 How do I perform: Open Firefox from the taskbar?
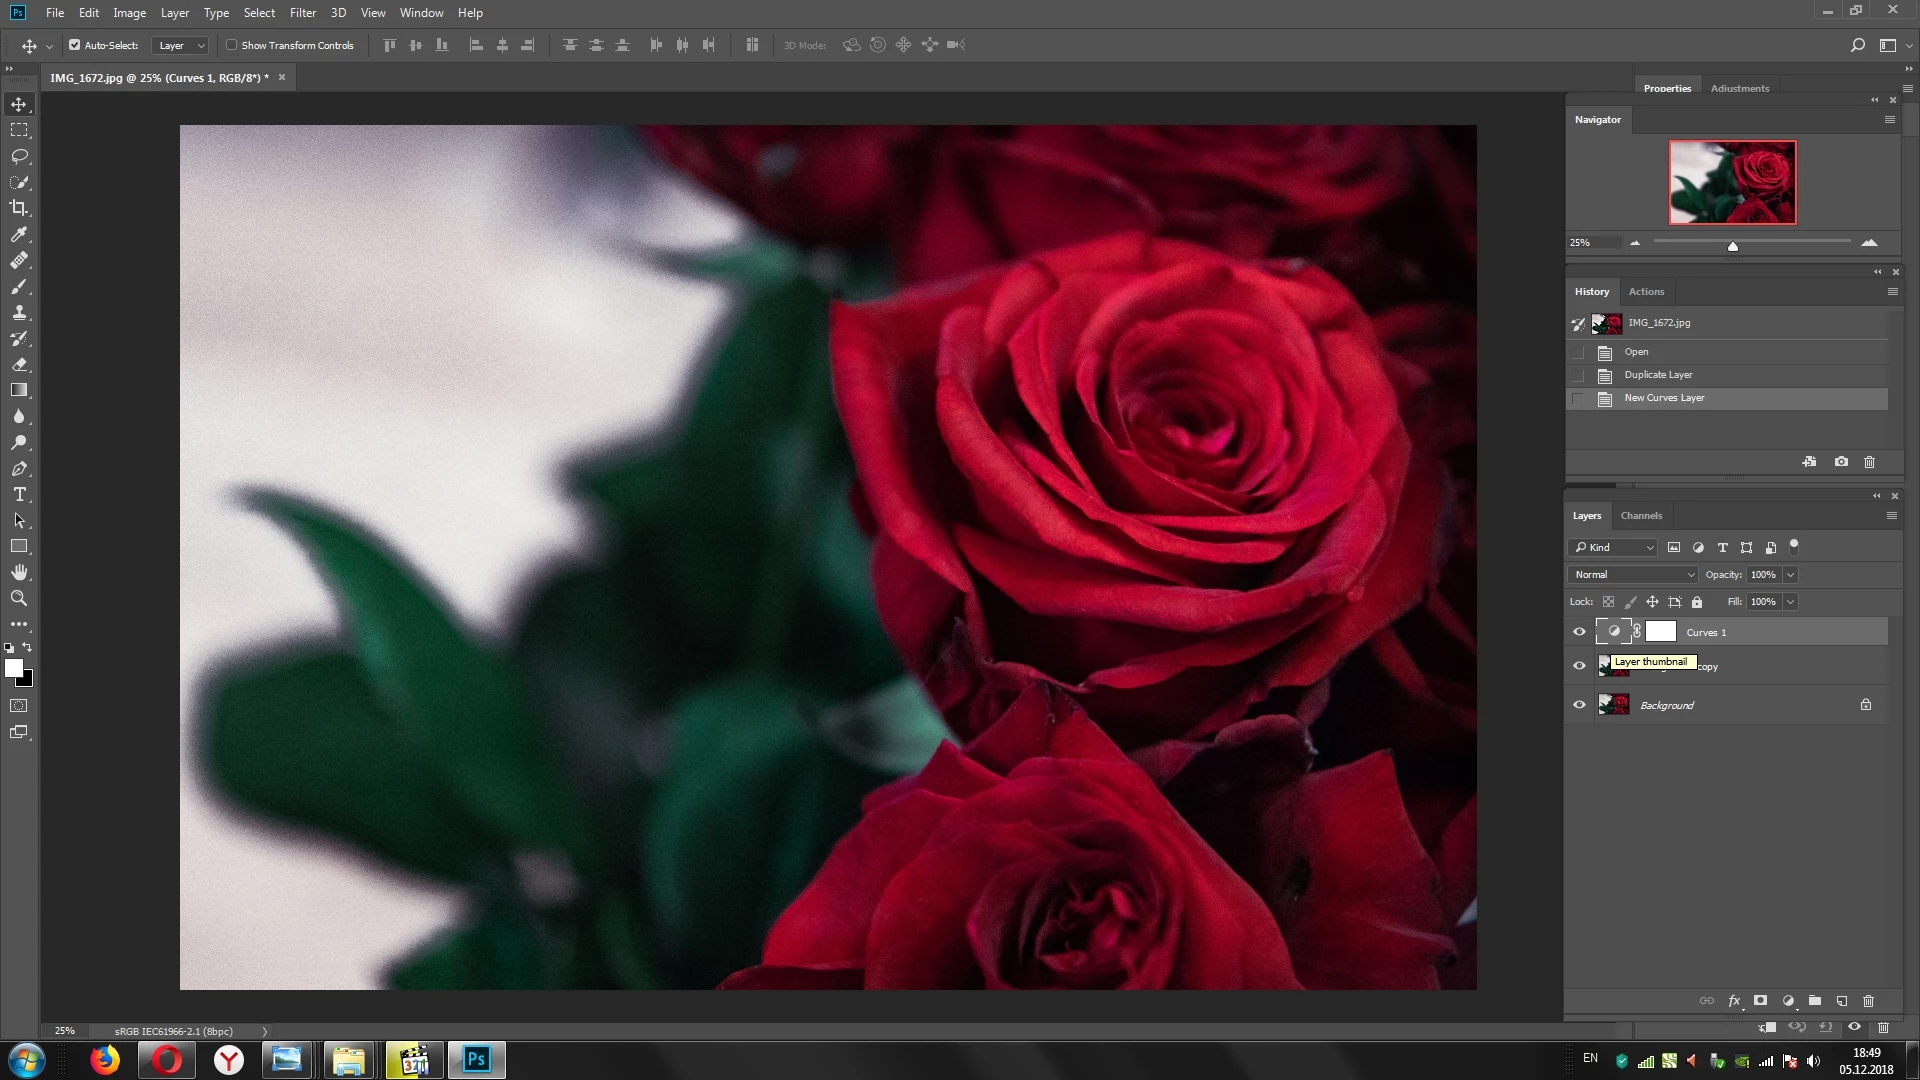[x=105, y=1060]
